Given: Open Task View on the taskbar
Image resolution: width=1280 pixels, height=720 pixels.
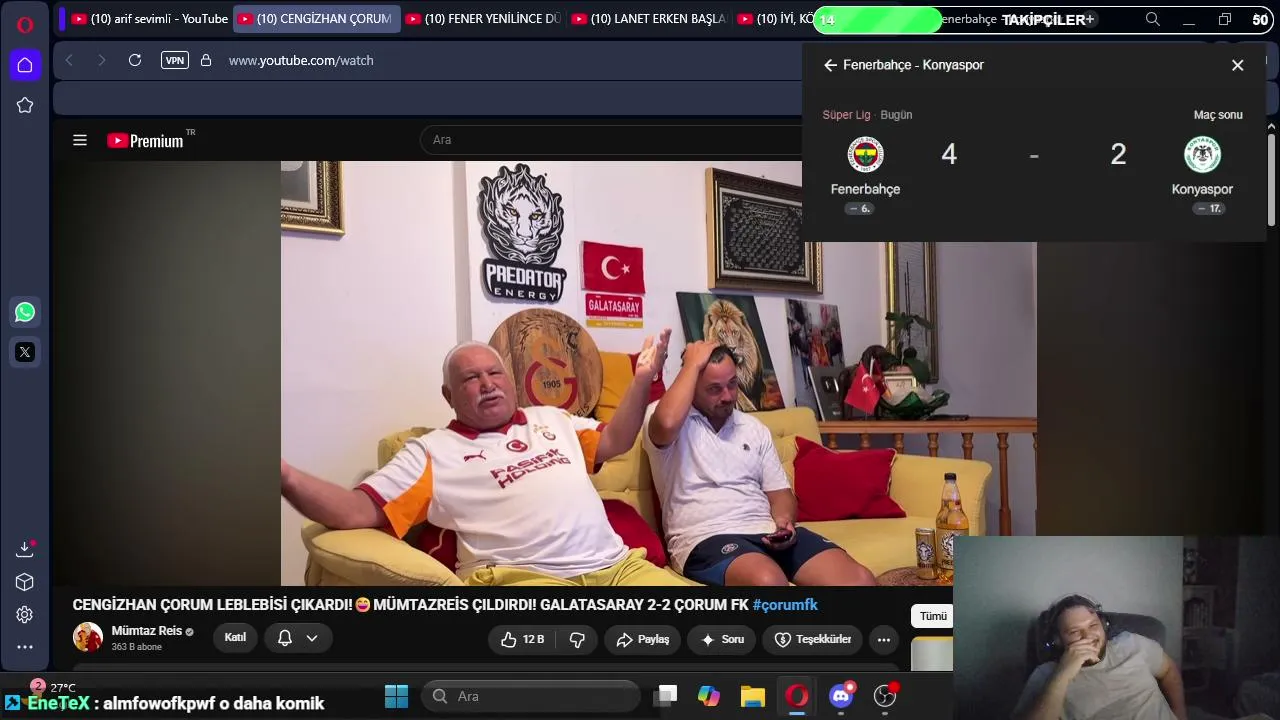Looking at the screenshot, I should point(665,696).
